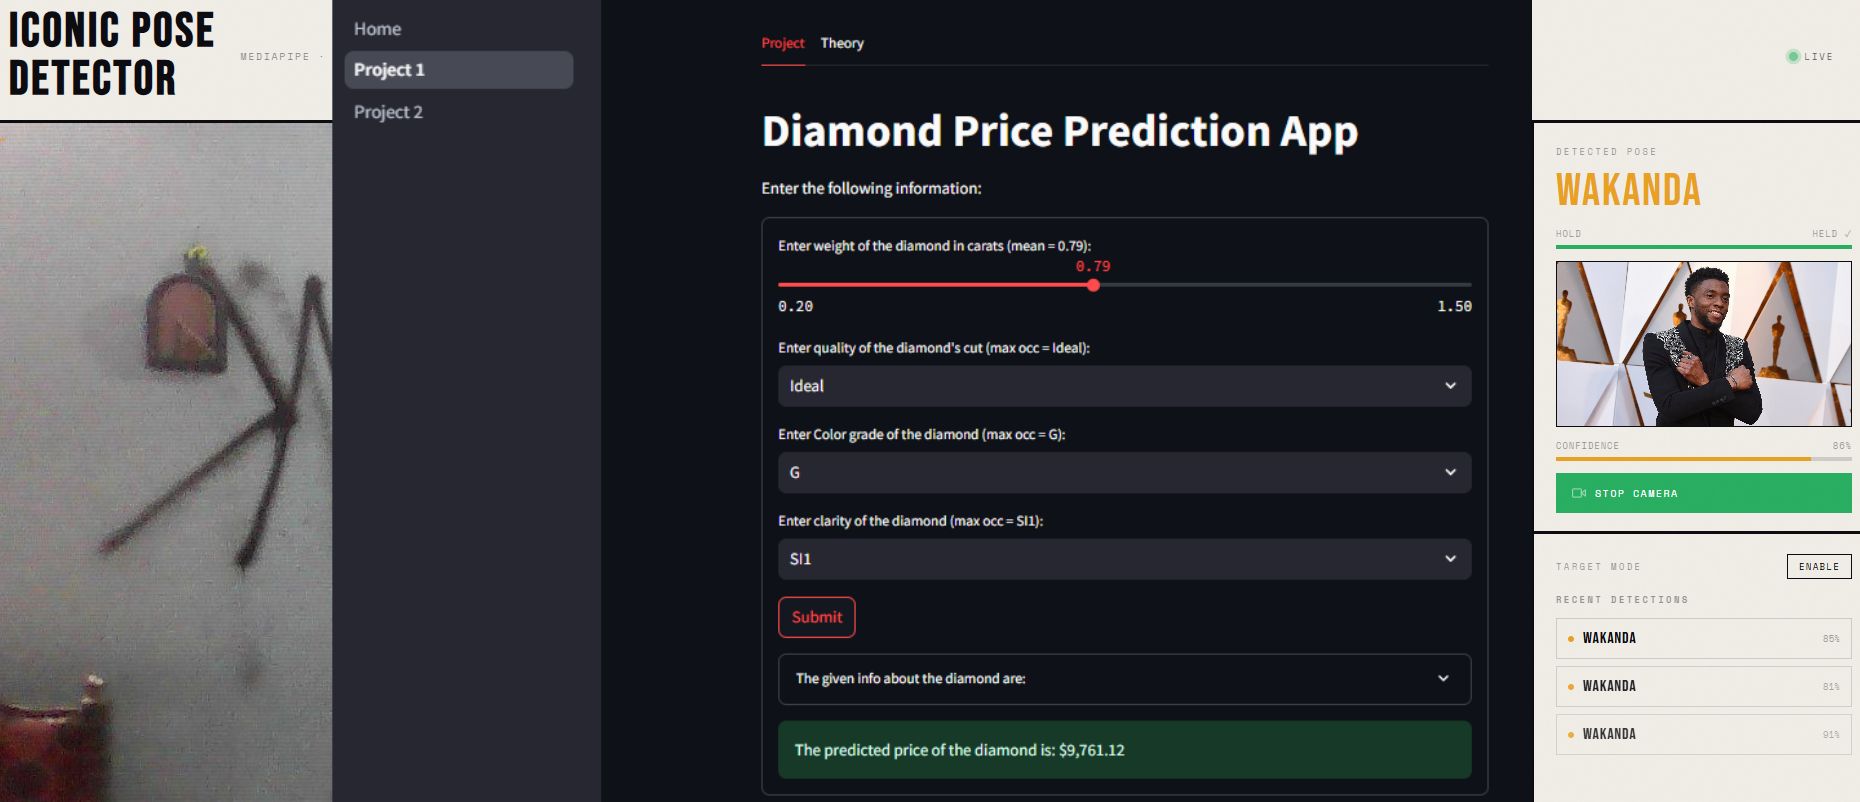Image resolution: width=1860 pixels, height=802 pixels.
Task: Click the orange dot beside the 86% detection
Action: click(1571, 639)
